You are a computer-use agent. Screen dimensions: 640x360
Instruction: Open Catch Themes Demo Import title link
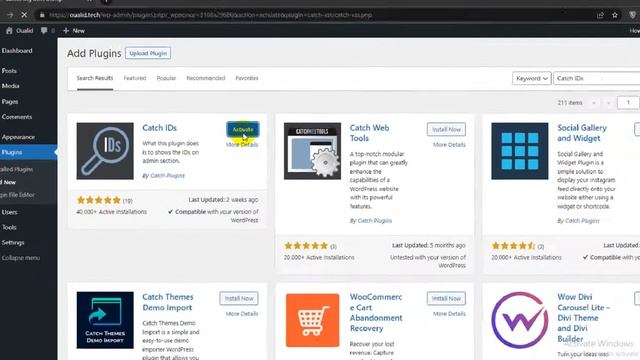tap(168, 302)
